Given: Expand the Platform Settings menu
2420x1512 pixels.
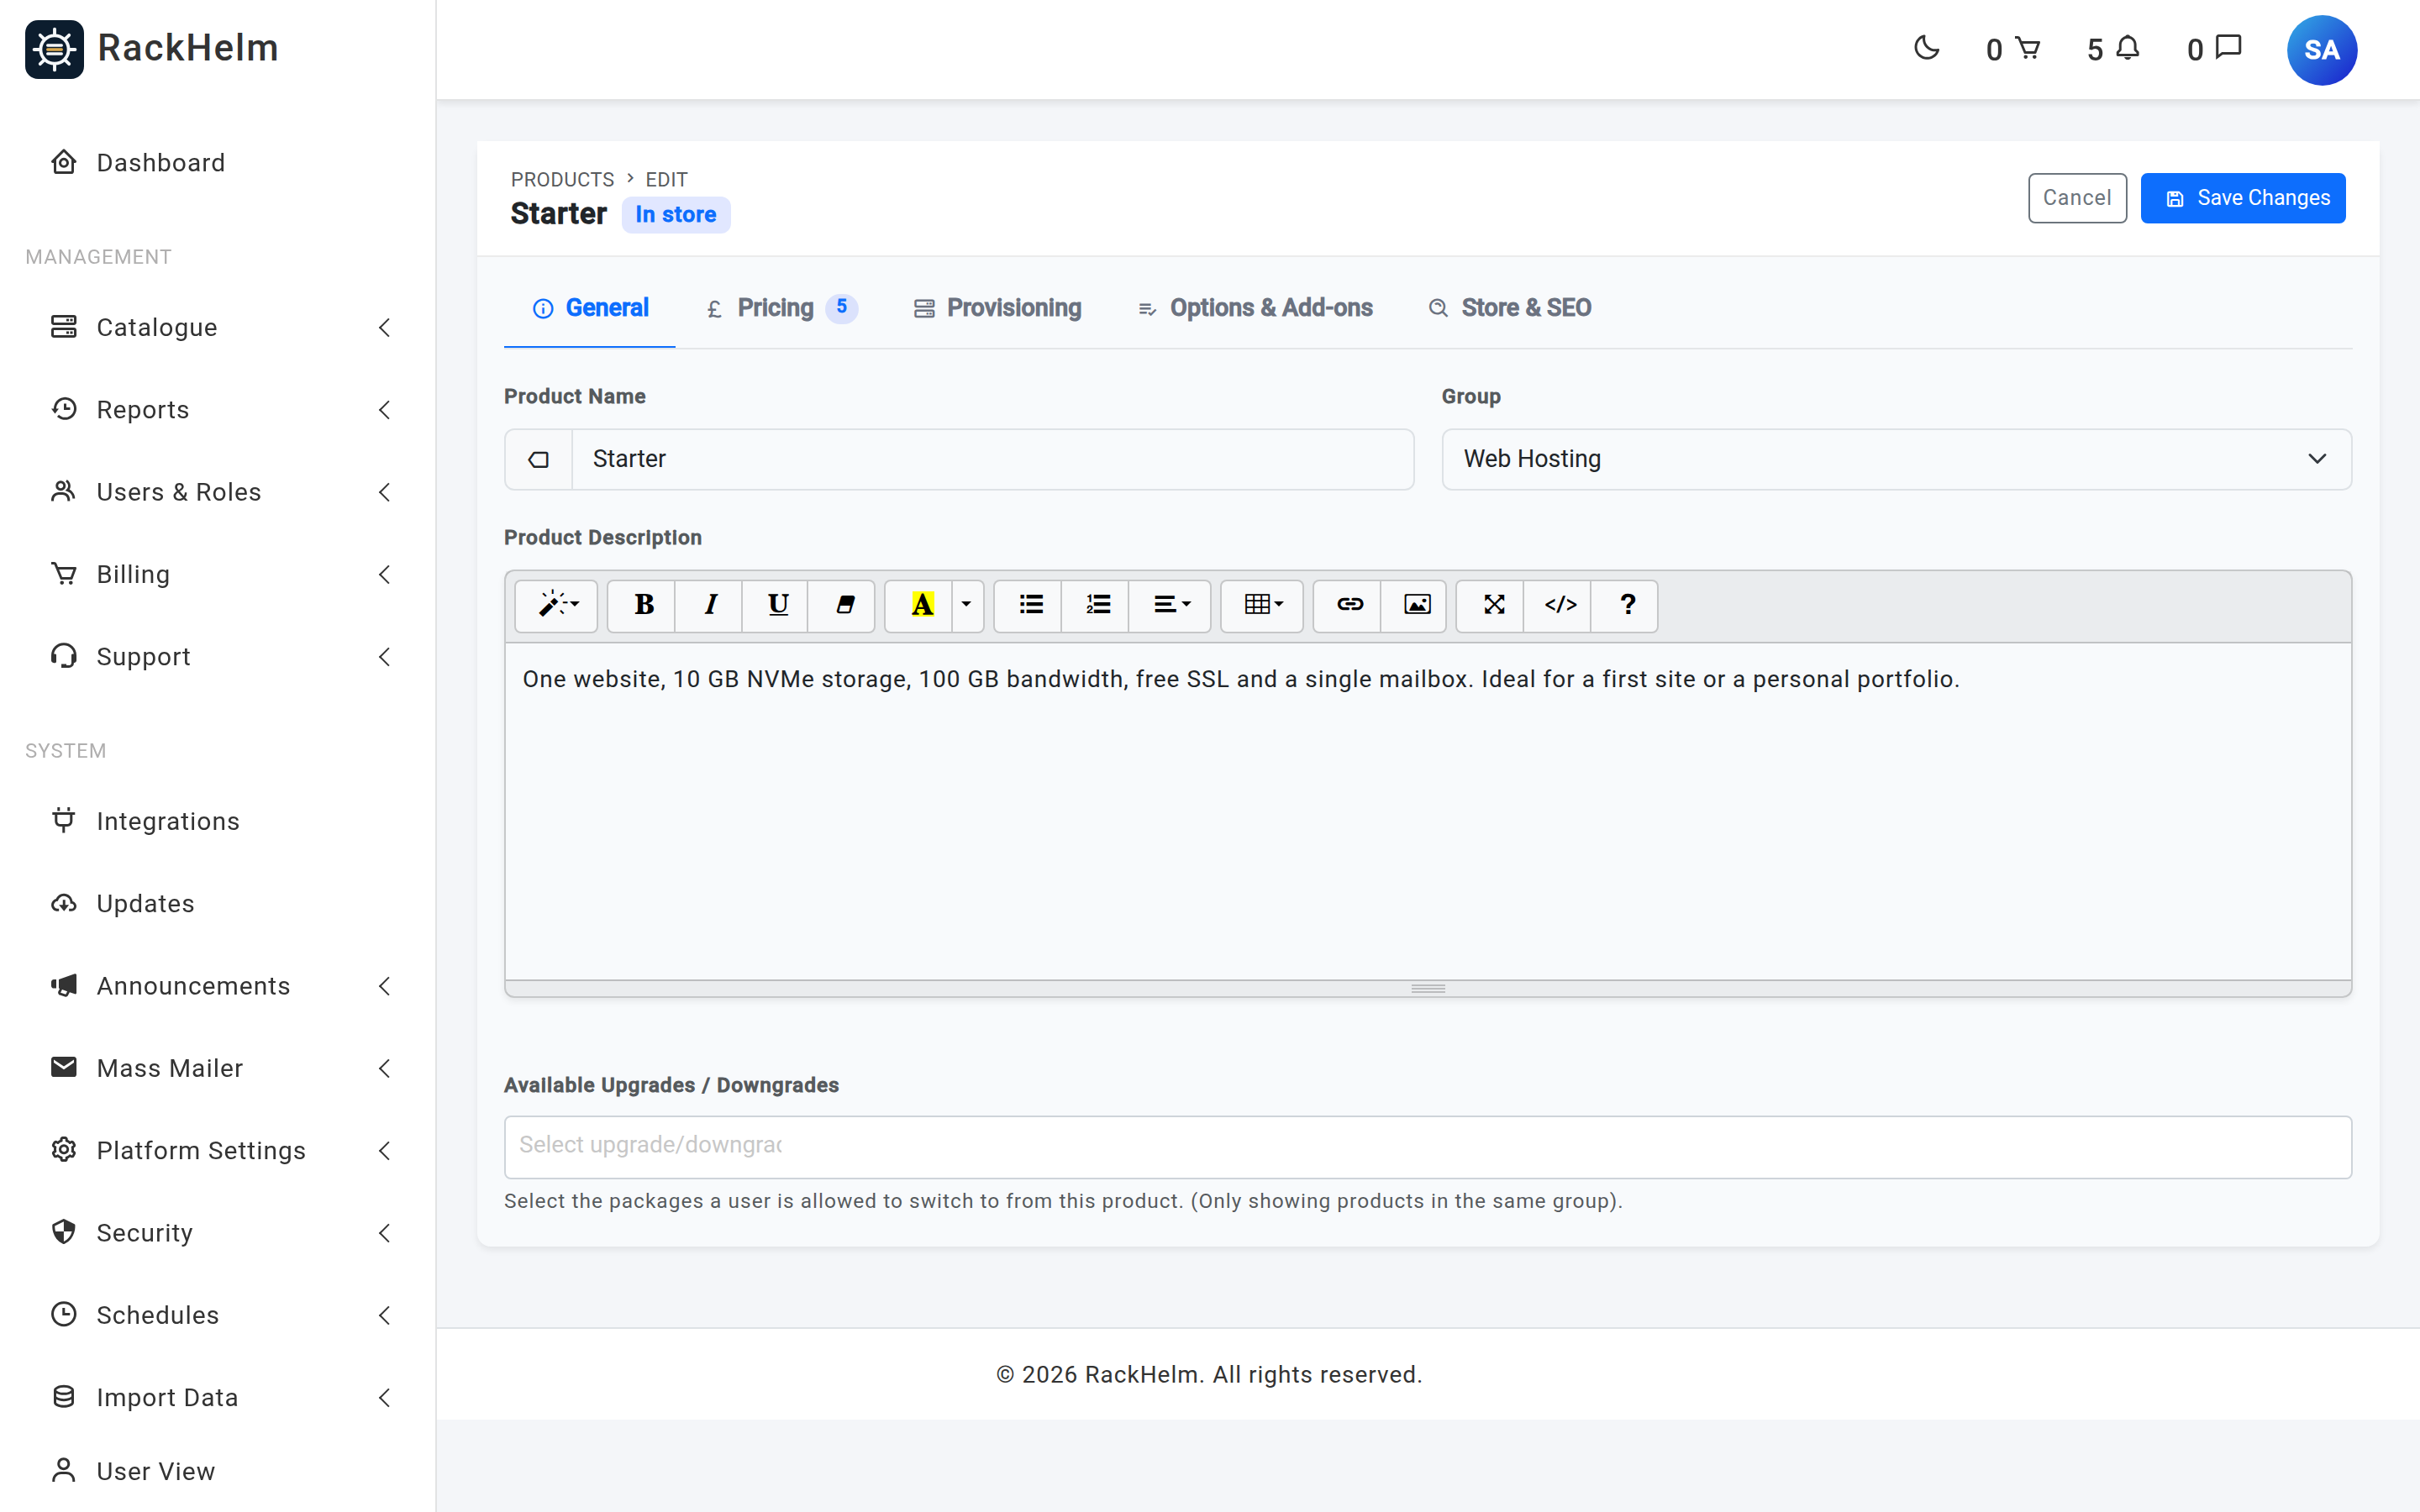Looking at the screenshot, I should click(x=218, y=1150).
